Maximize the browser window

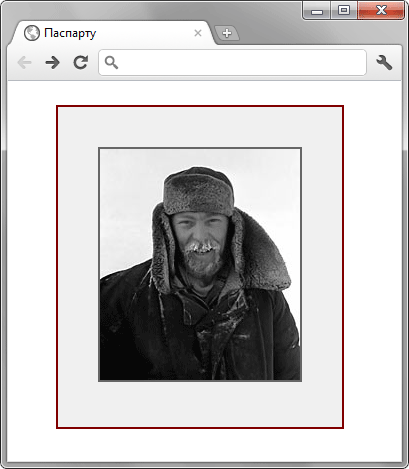[344, 11]
